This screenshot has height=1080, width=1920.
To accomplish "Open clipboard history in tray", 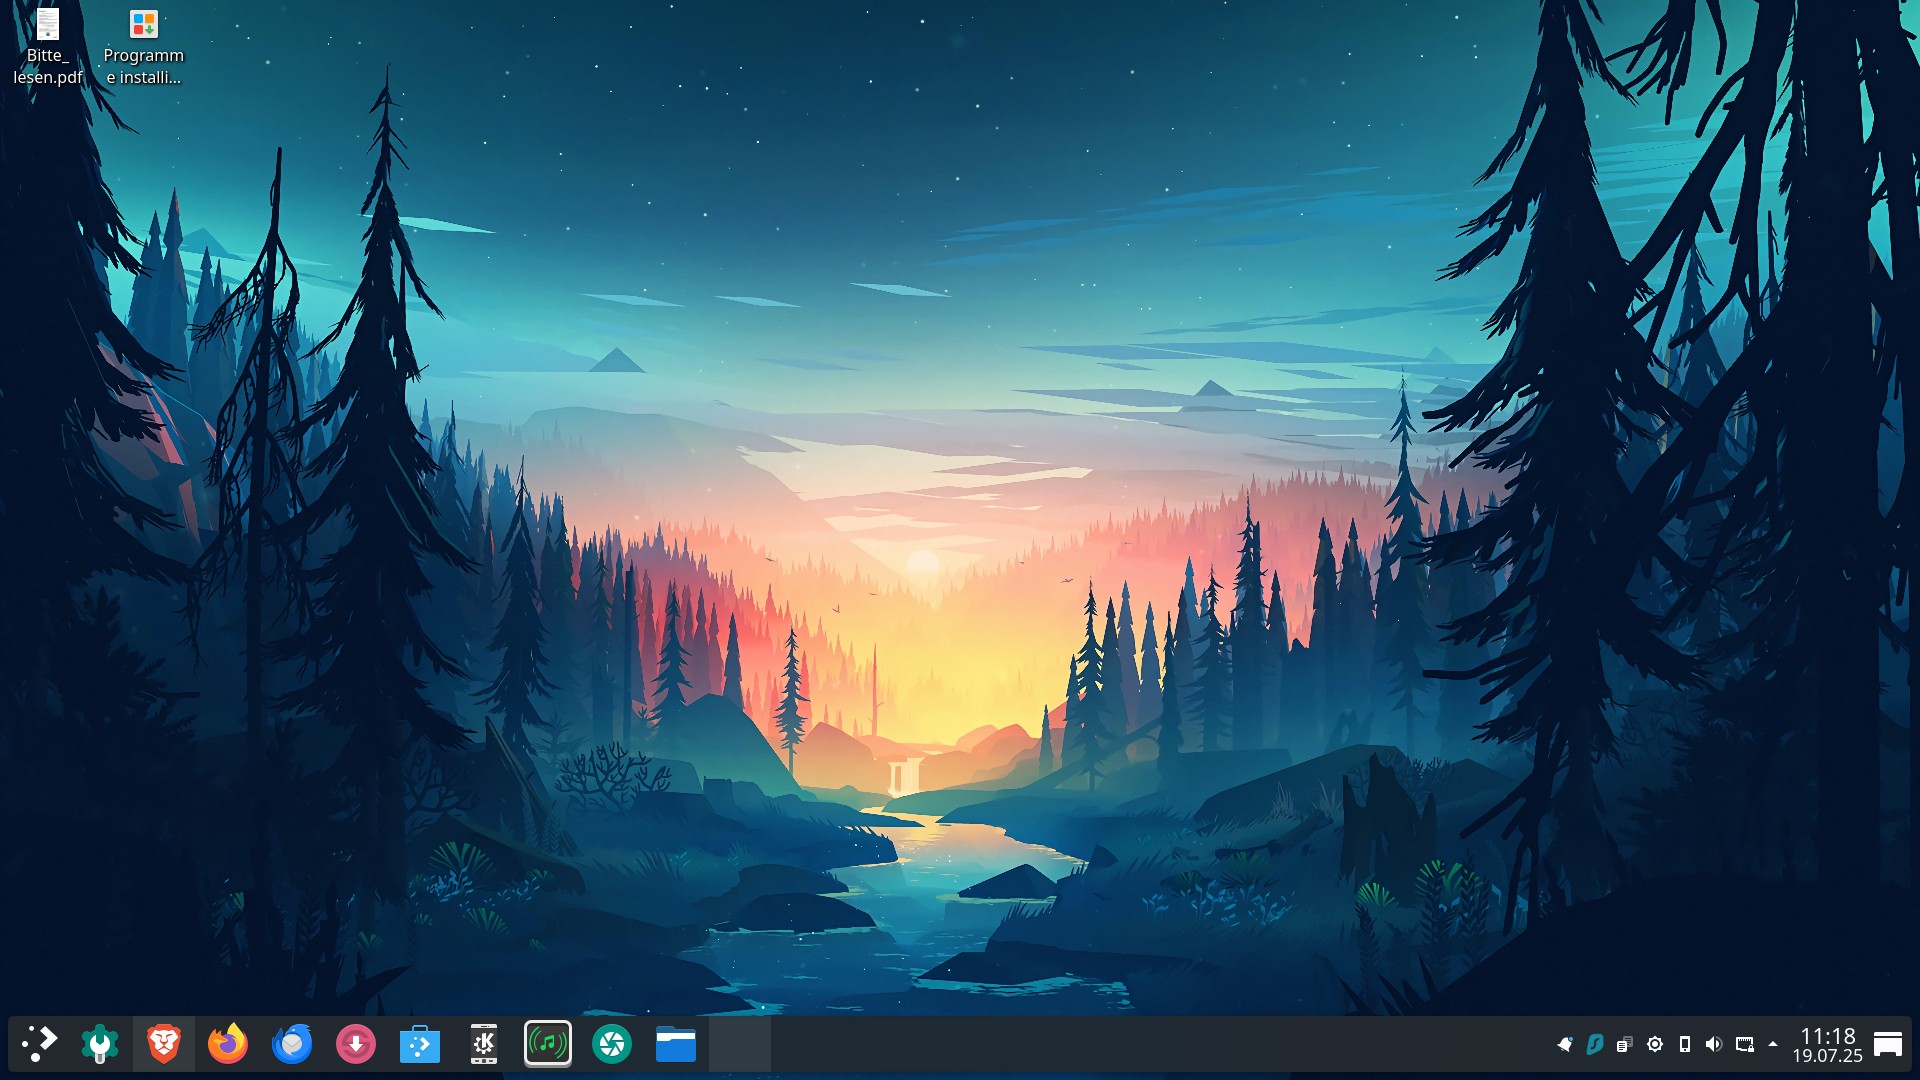I will click(x=1625, y=1044).
